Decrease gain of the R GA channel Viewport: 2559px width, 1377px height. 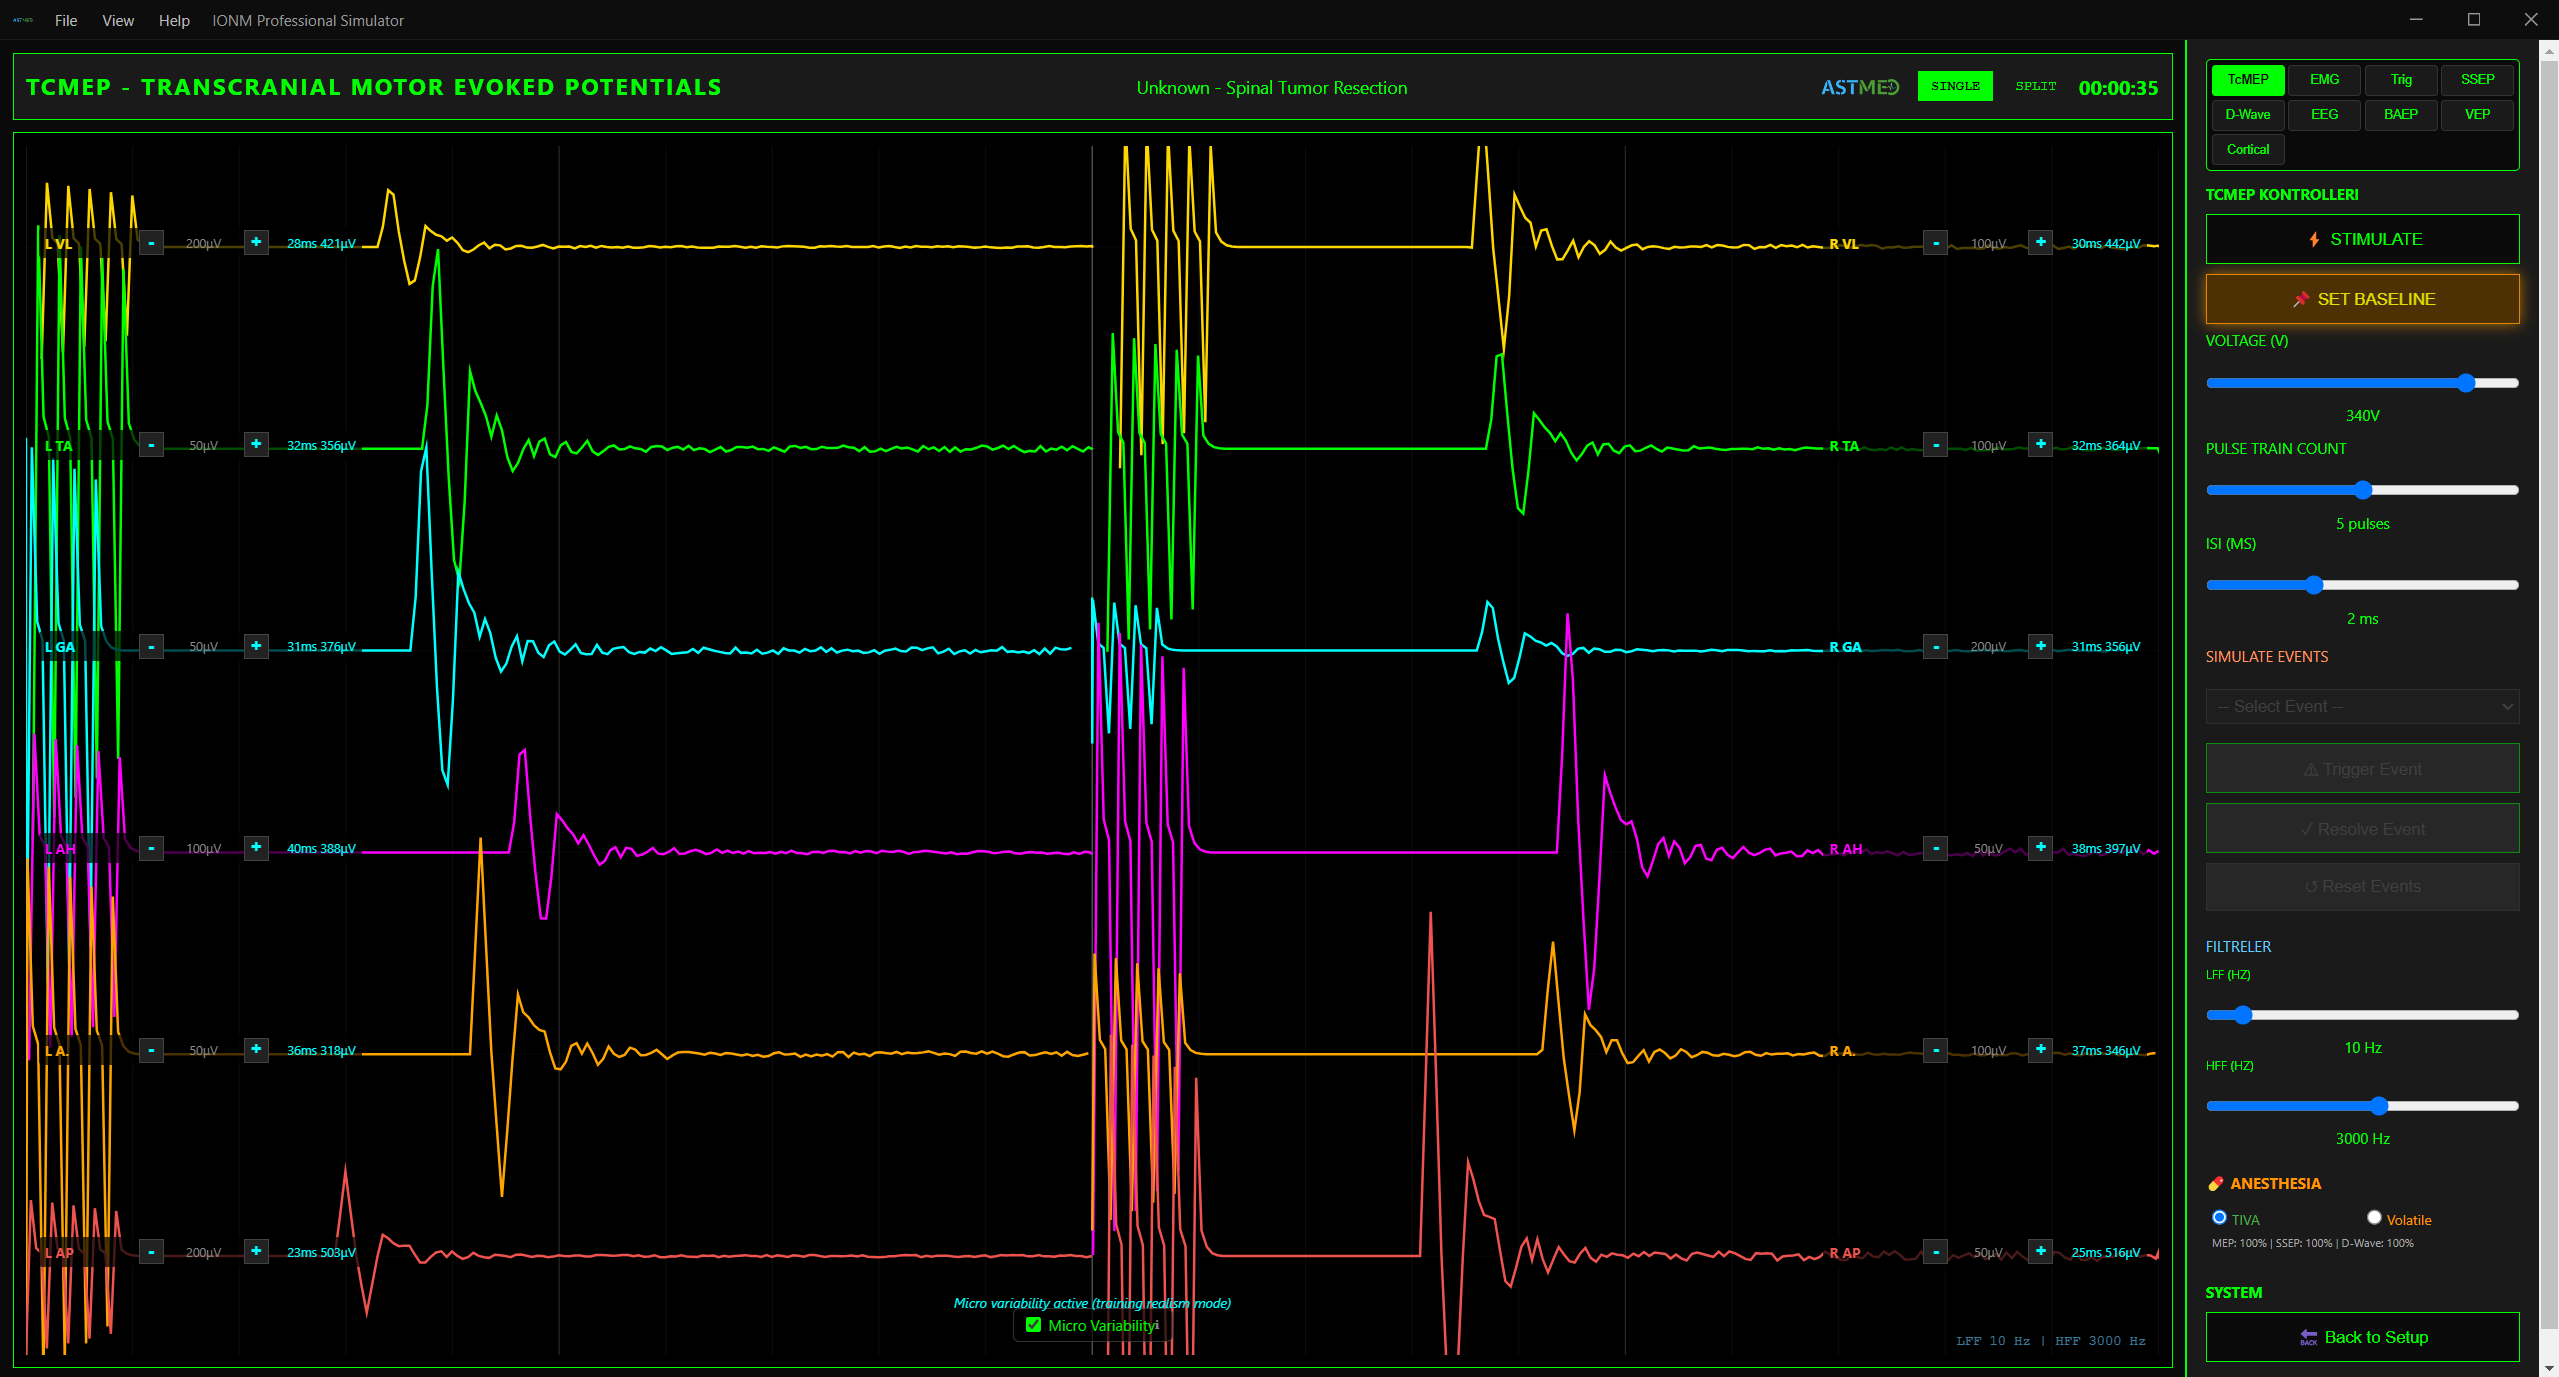pyautogui.click(x=1936, y=646)
